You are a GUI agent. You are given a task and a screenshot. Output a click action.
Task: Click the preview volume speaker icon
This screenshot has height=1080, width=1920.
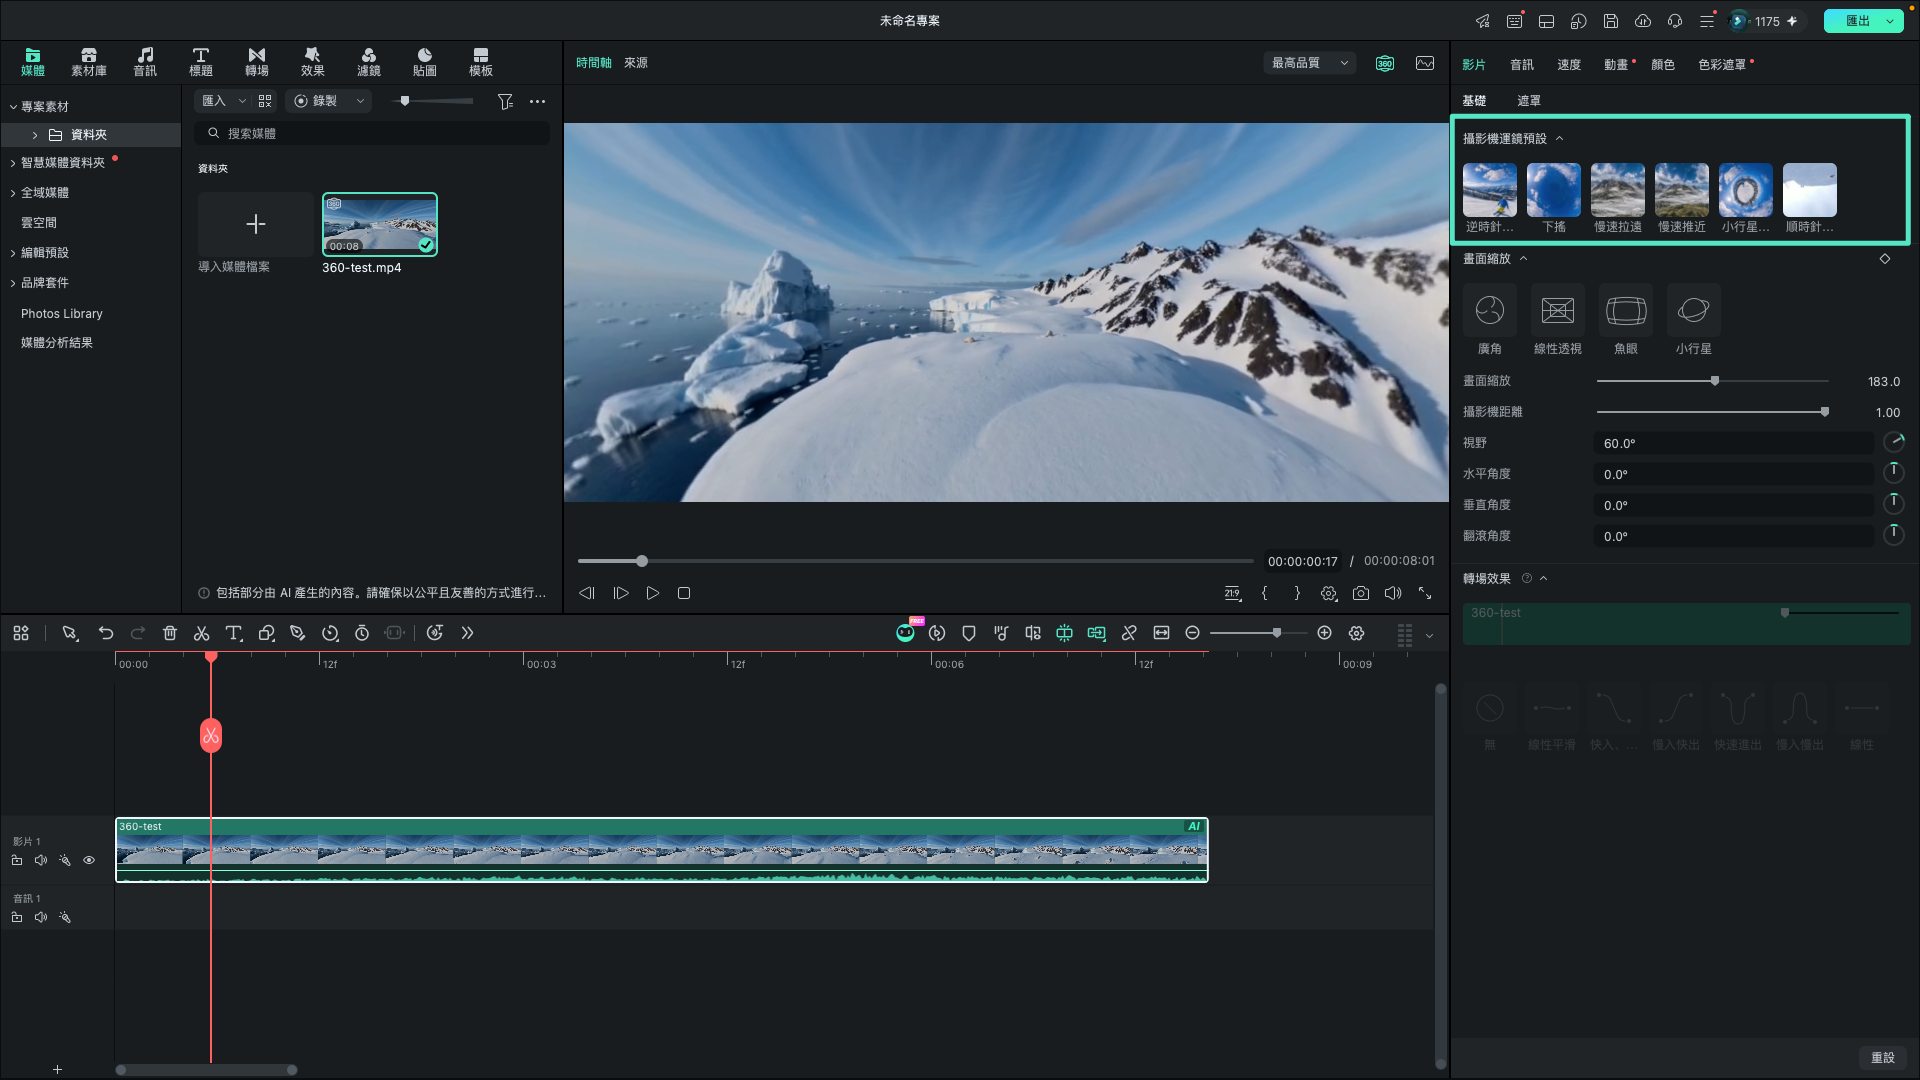tap(1393, 593)
